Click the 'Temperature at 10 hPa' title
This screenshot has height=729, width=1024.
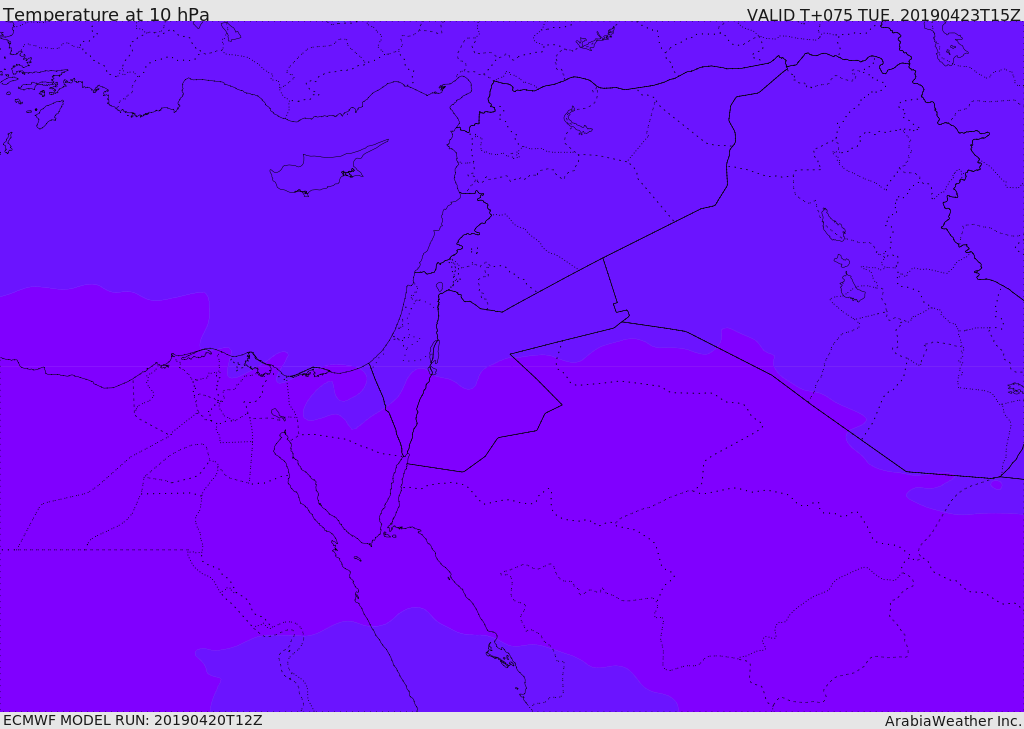pyautogui.click(x=106, y=14)
